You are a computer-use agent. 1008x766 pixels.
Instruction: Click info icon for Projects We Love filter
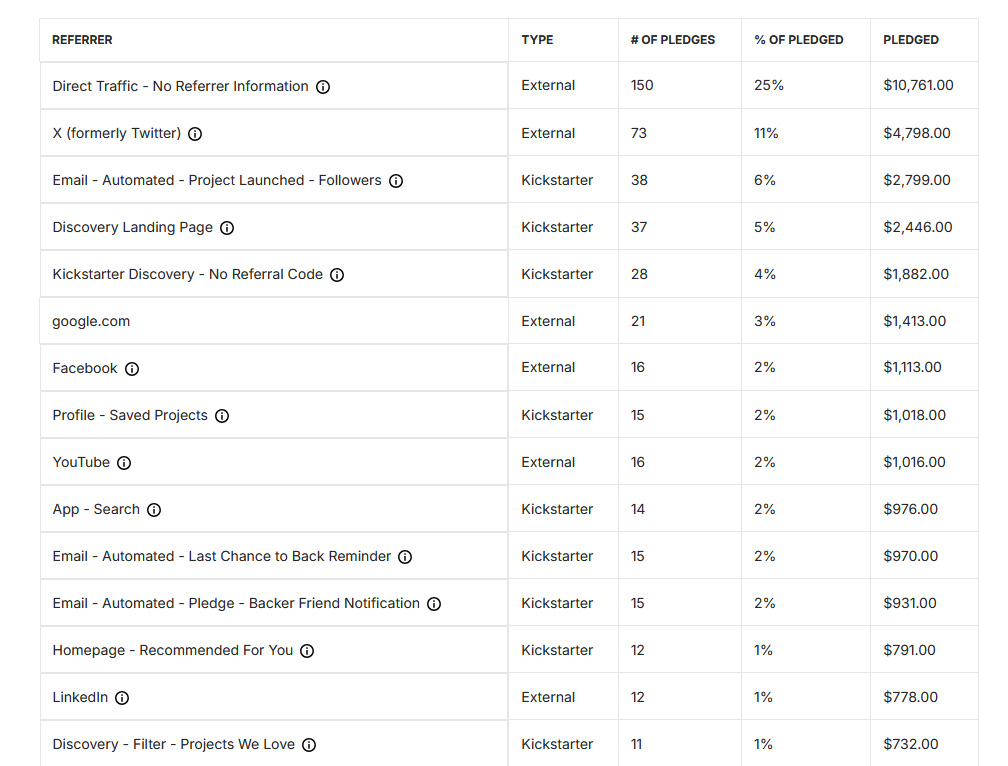tap(309, 745)
